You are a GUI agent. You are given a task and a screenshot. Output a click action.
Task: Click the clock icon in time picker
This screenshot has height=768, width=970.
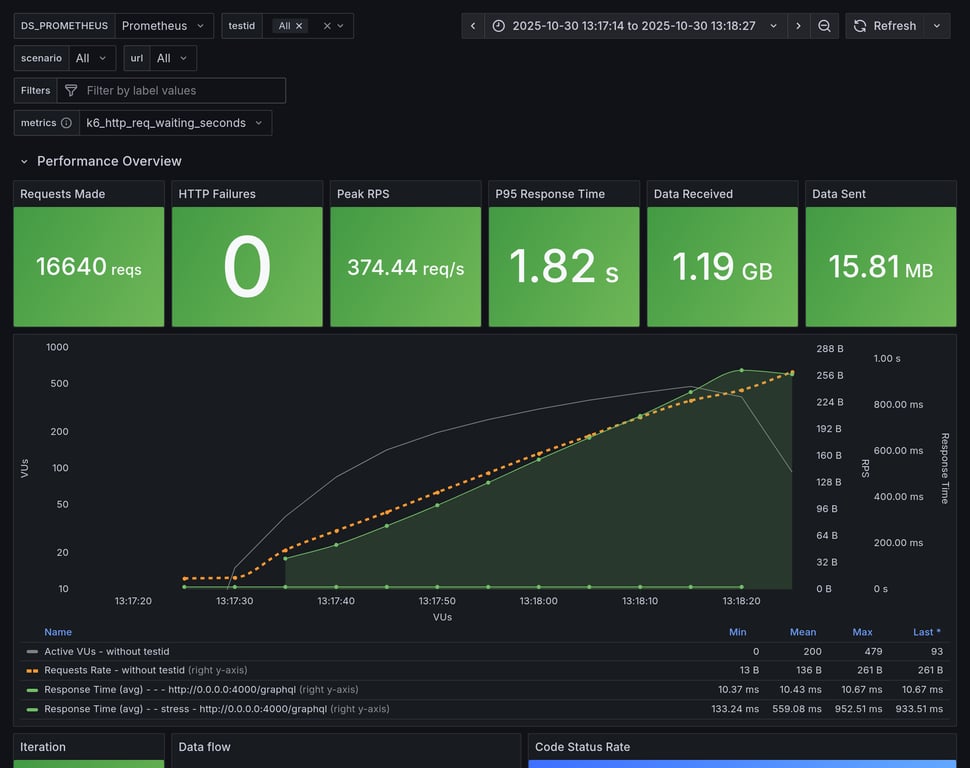pos(499,26)
